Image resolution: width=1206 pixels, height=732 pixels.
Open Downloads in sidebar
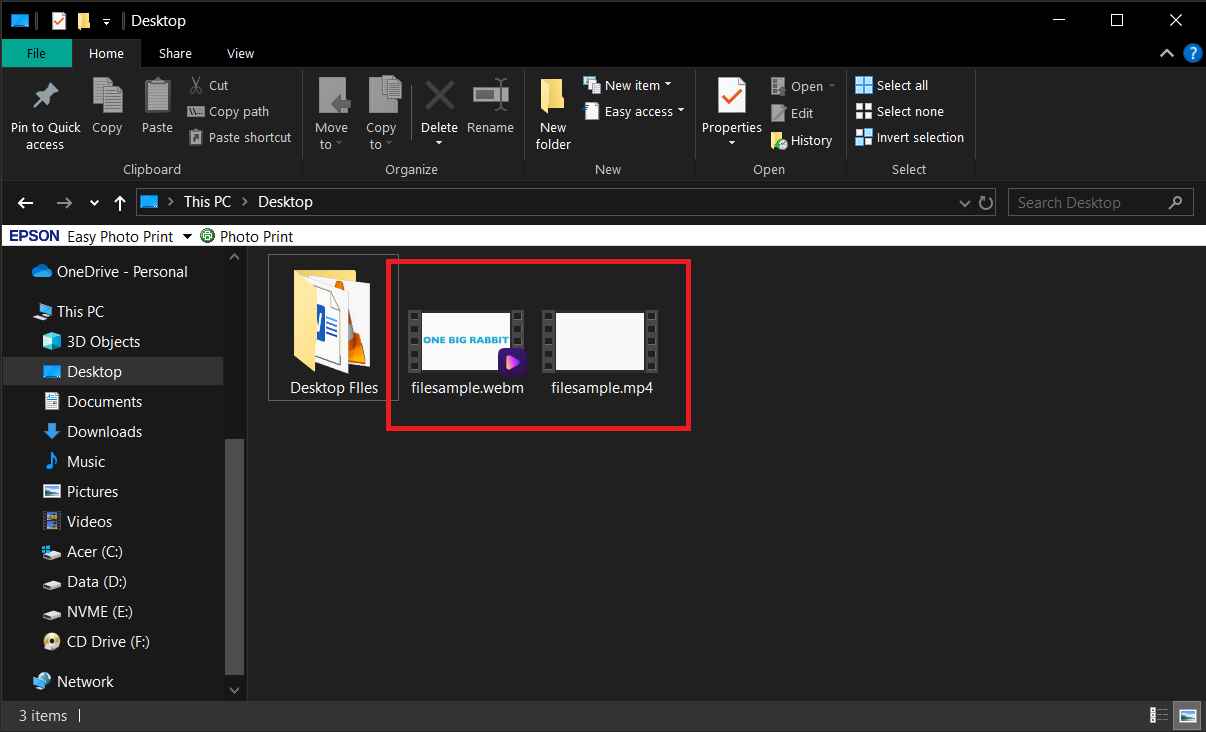point(104,432)
